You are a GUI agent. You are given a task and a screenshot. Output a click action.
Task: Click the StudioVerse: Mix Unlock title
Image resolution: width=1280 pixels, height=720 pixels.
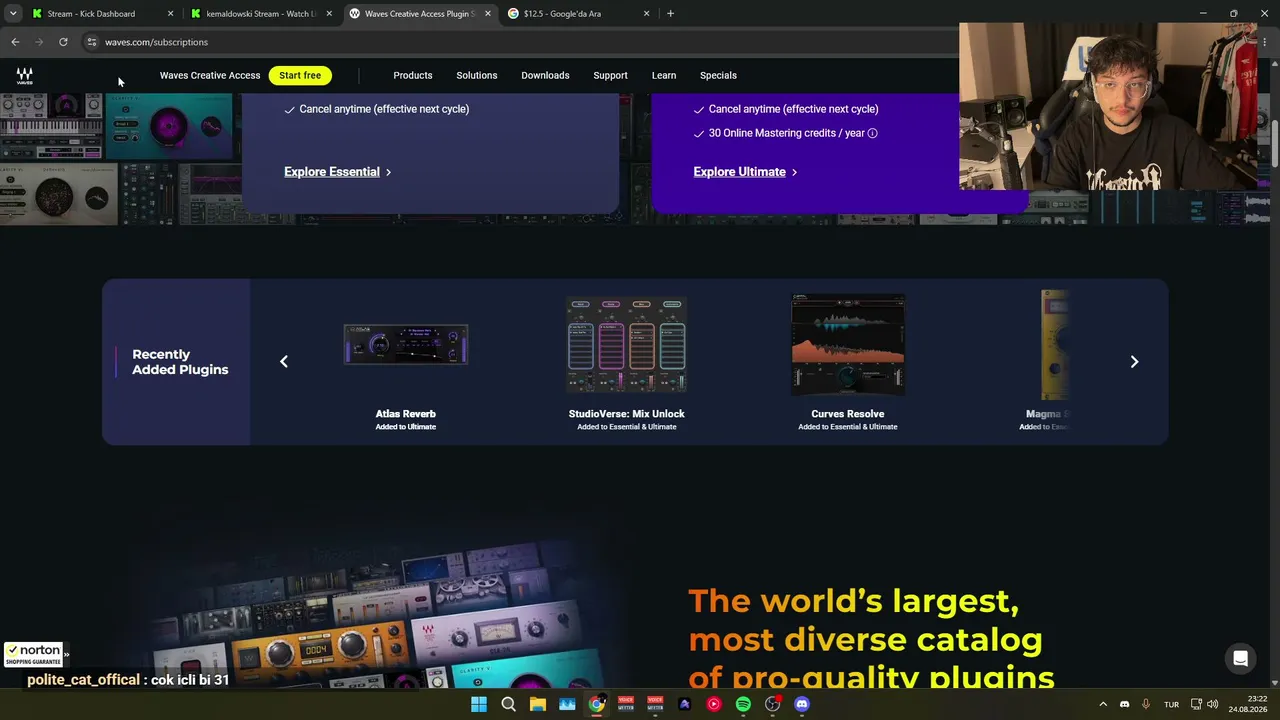[627, 414]
